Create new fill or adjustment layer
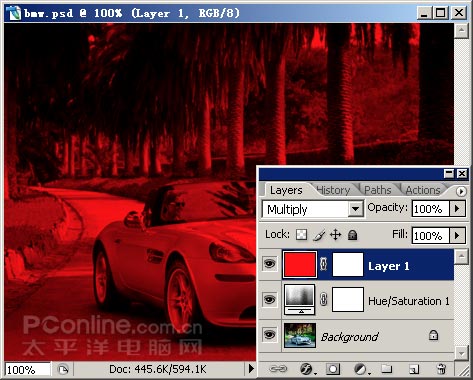The image size is (473, 380). (x=360, y=369)
